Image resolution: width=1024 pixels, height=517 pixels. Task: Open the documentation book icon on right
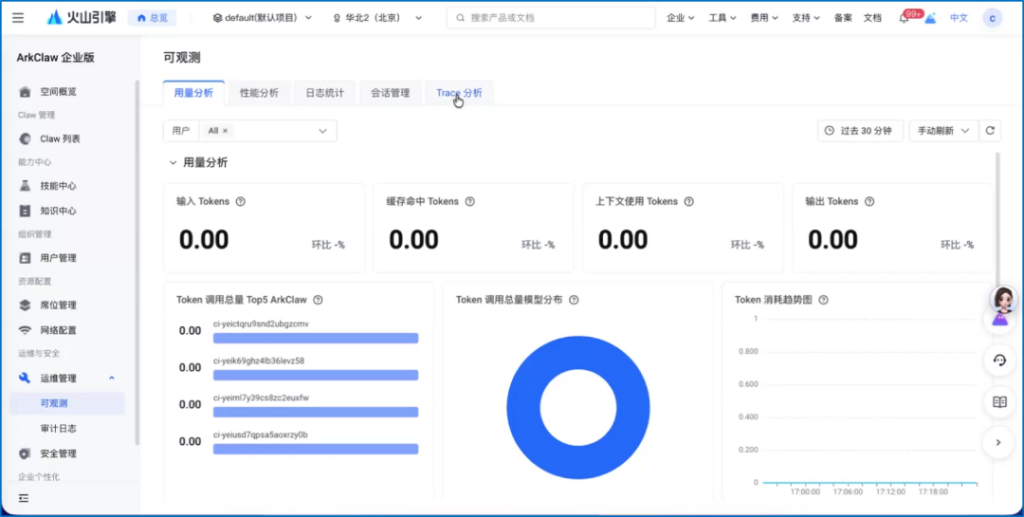[x=998, y=402]
